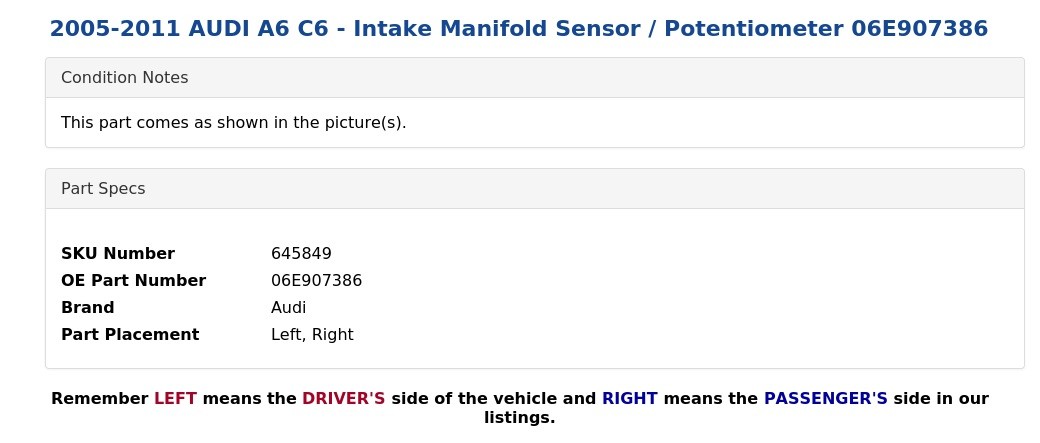Click the word Remember in the footer note
This screenshot has height=443, width=1040.
(x=99, y=399)
